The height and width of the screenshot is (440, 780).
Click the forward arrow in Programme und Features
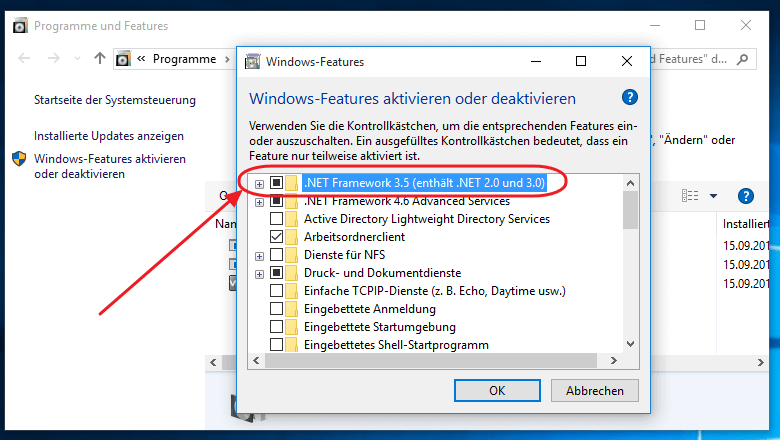[53, 59]
